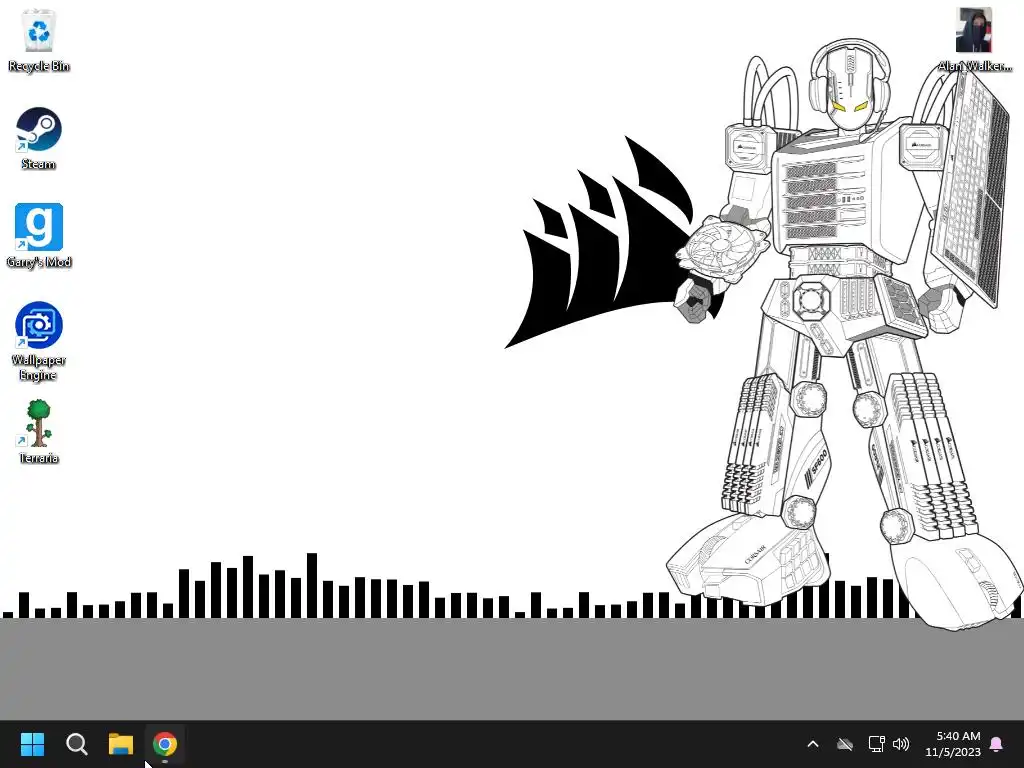Click the Recycle Bin label text
The height and width of the screenshot is (768, 1024).
coord(39,66)
